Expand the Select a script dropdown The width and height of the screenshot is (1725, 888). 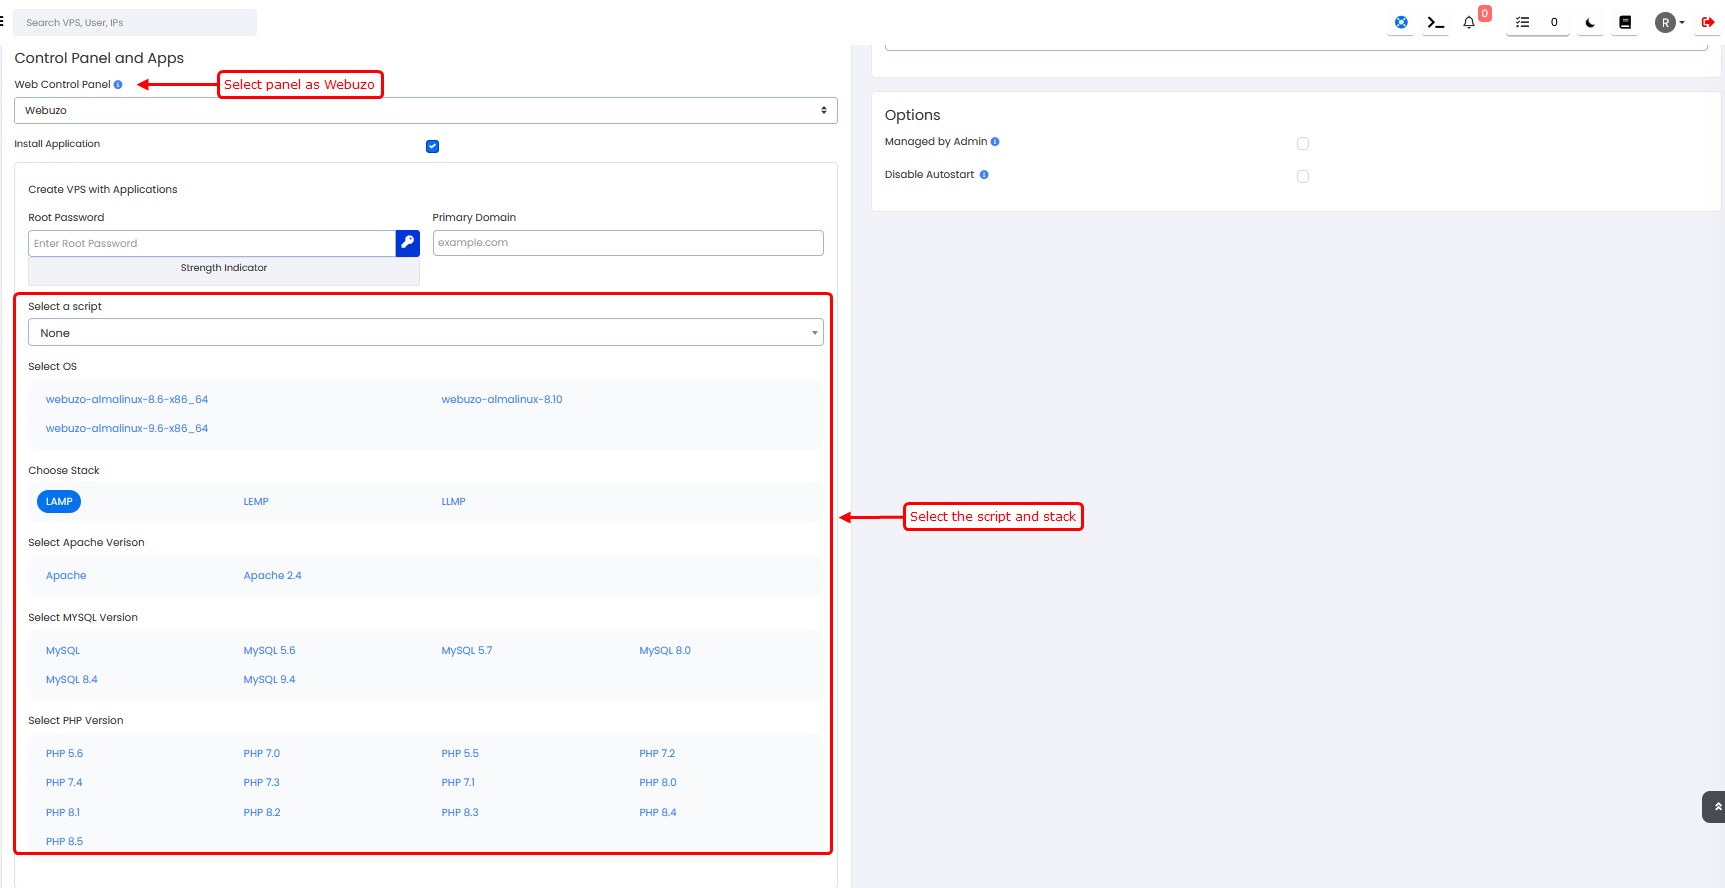pos(425,333)
